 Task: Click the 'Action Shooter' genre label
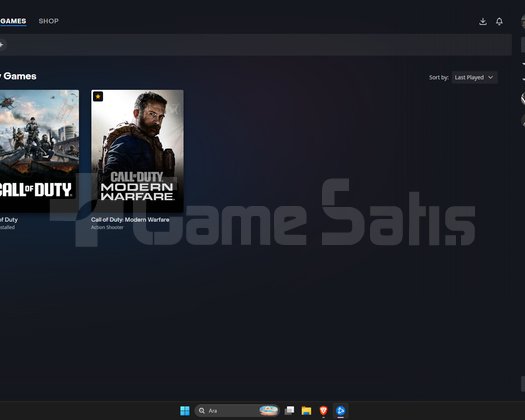107,227
